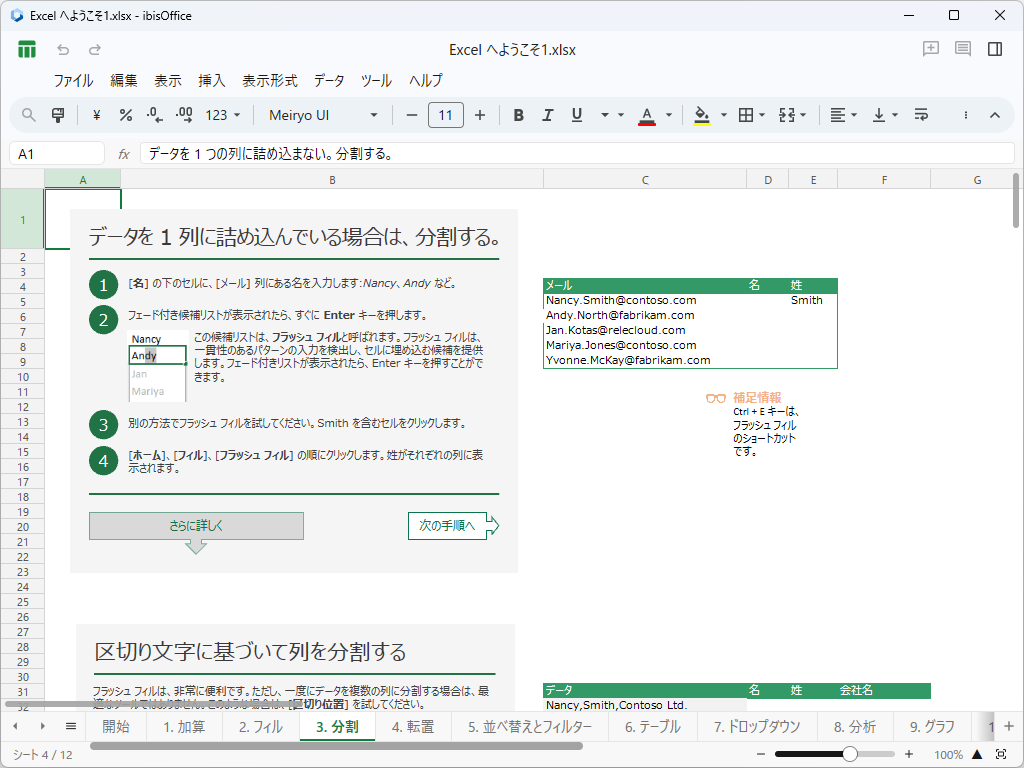Image resolution: width=1024 pixels, height=768 pixels.
Task: Toggle text wrapping
Action: 921,115
